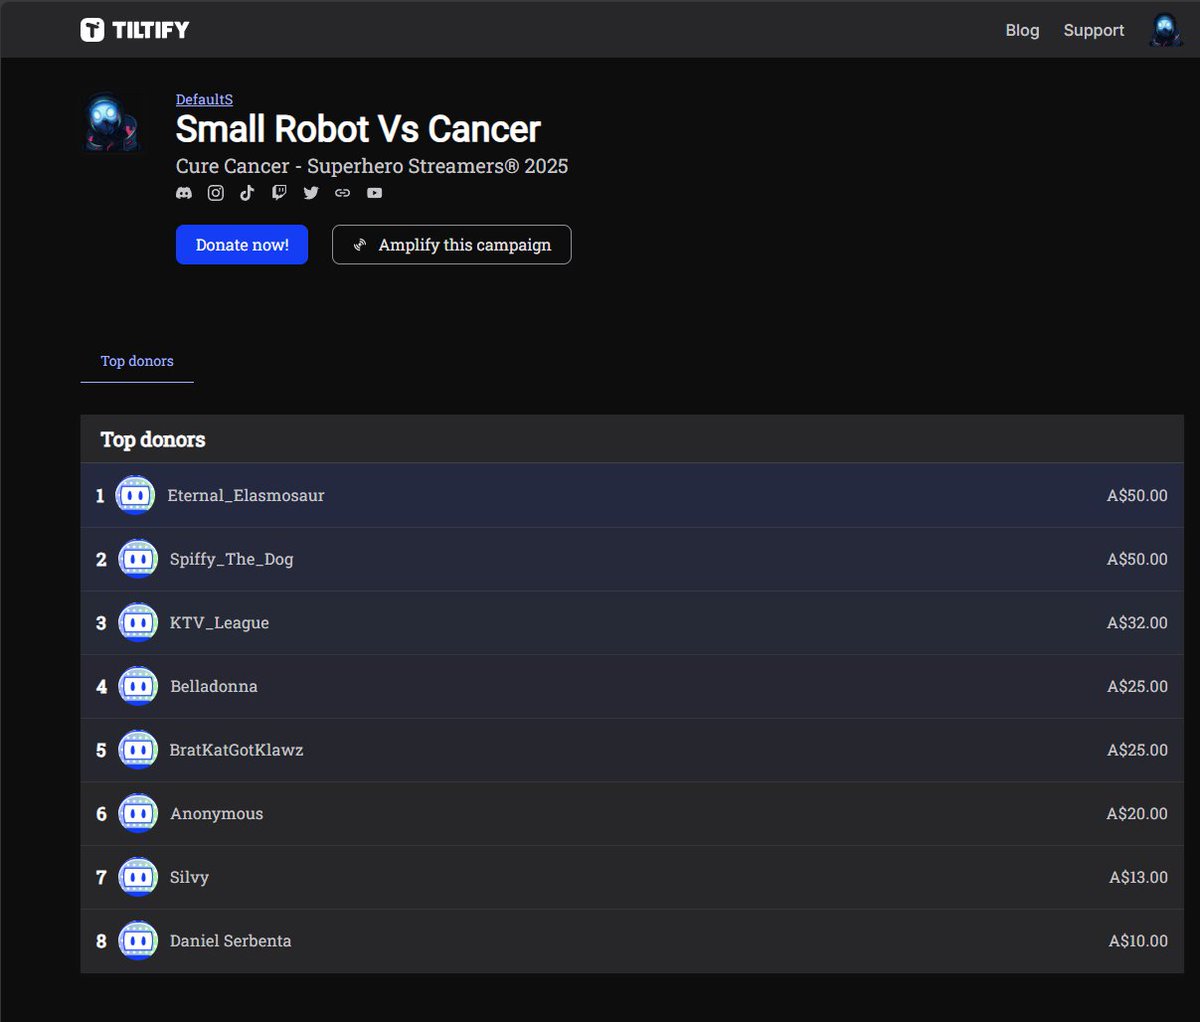Click the Tiltify logo in header

(x=135, y=30)
